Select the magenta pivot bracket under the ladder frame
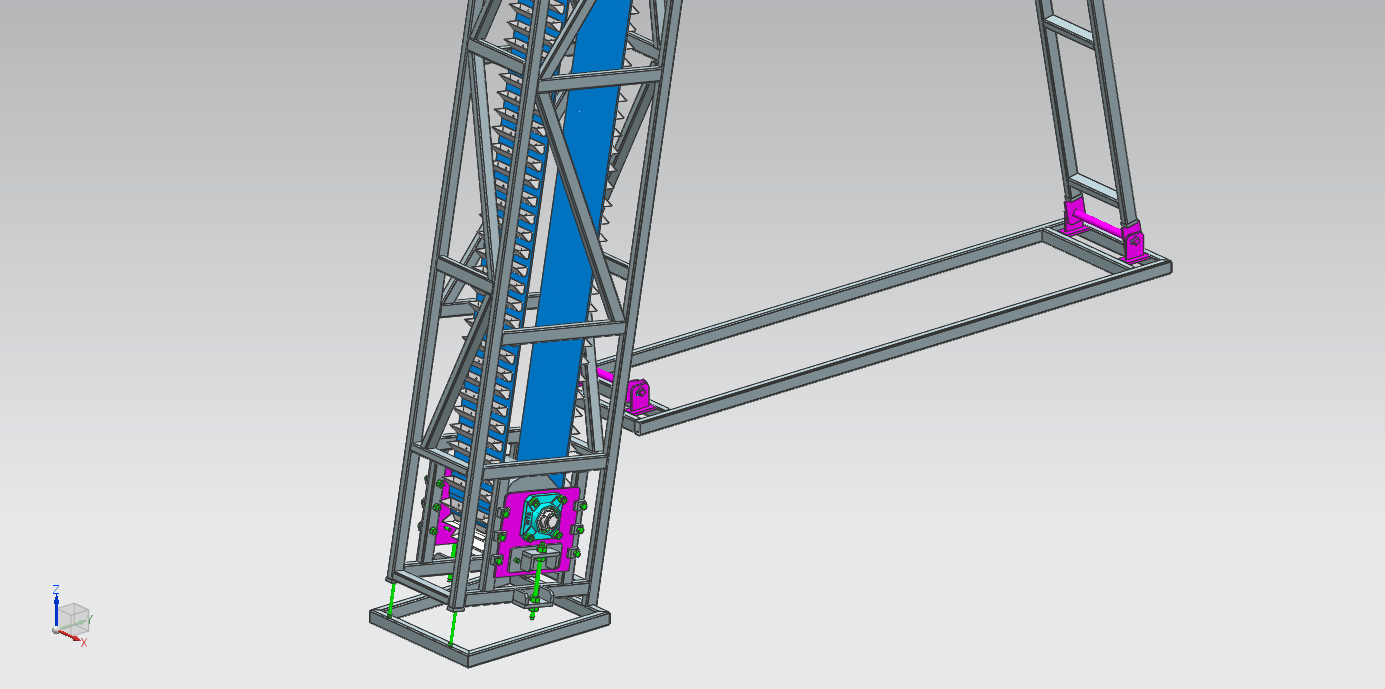The height and width of the screenshot is (689, 1385). pos(1135,243)
